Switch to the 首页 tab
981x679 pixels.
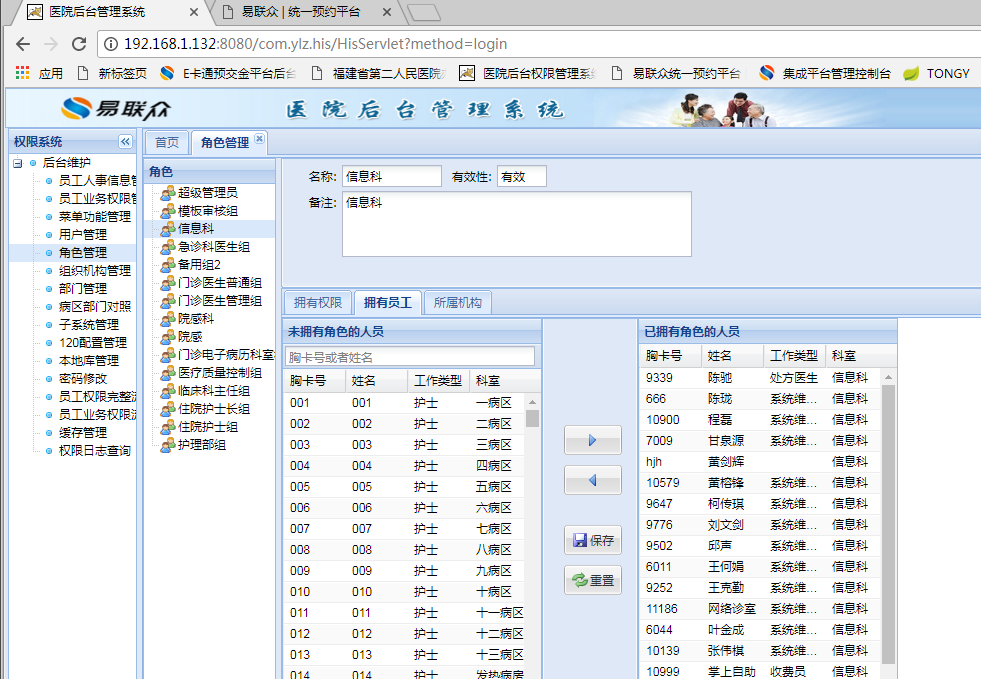pyautogui.click(x=166, y=143)
